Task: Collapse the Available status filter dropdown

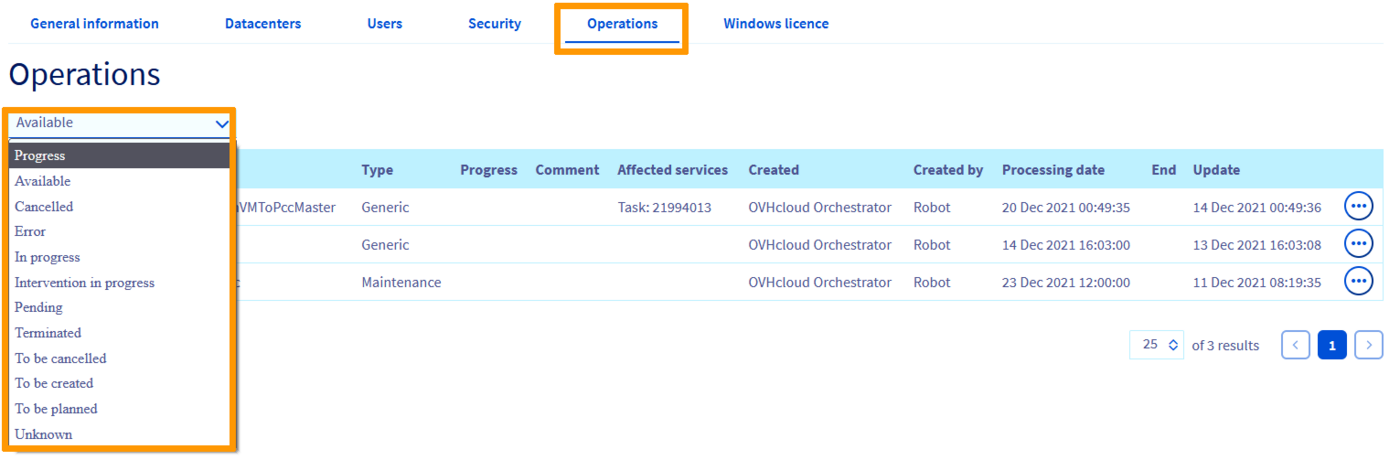Action: pyautogui.click(x=221, y=124)
